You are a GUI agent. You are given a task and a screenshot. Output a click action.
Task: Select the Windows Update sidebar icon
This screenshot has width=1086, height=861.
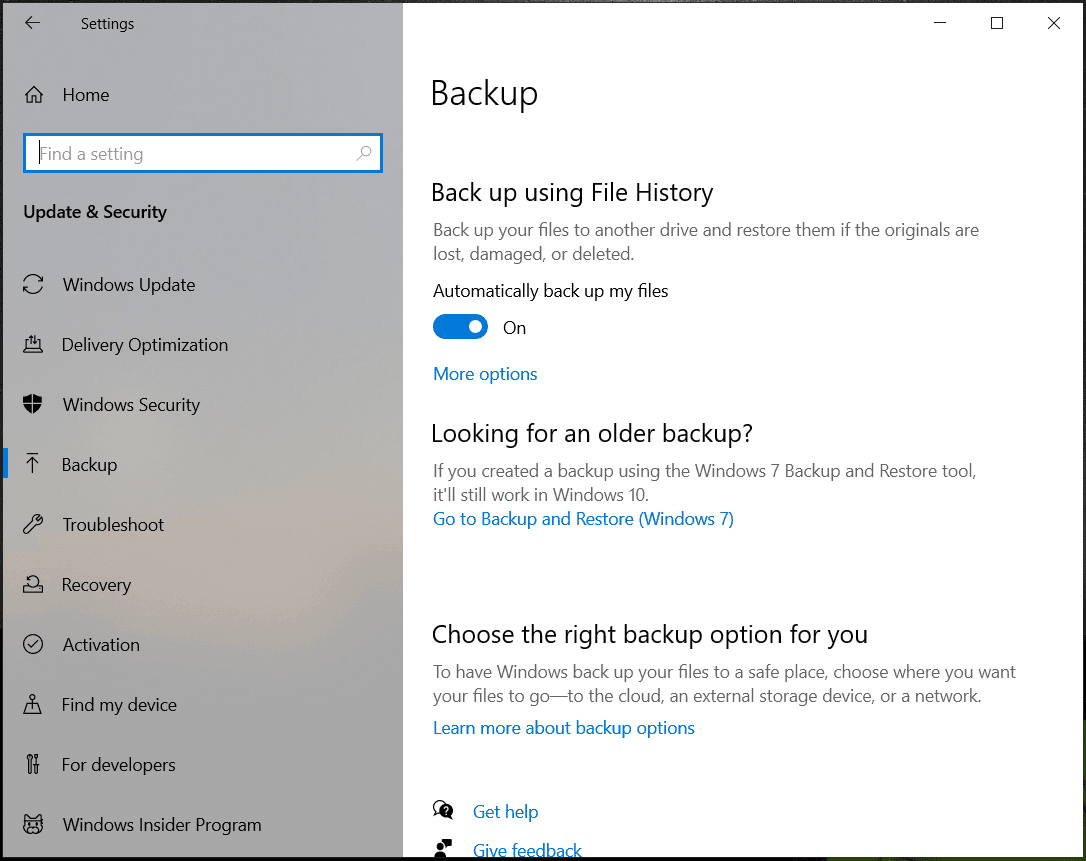33,285
